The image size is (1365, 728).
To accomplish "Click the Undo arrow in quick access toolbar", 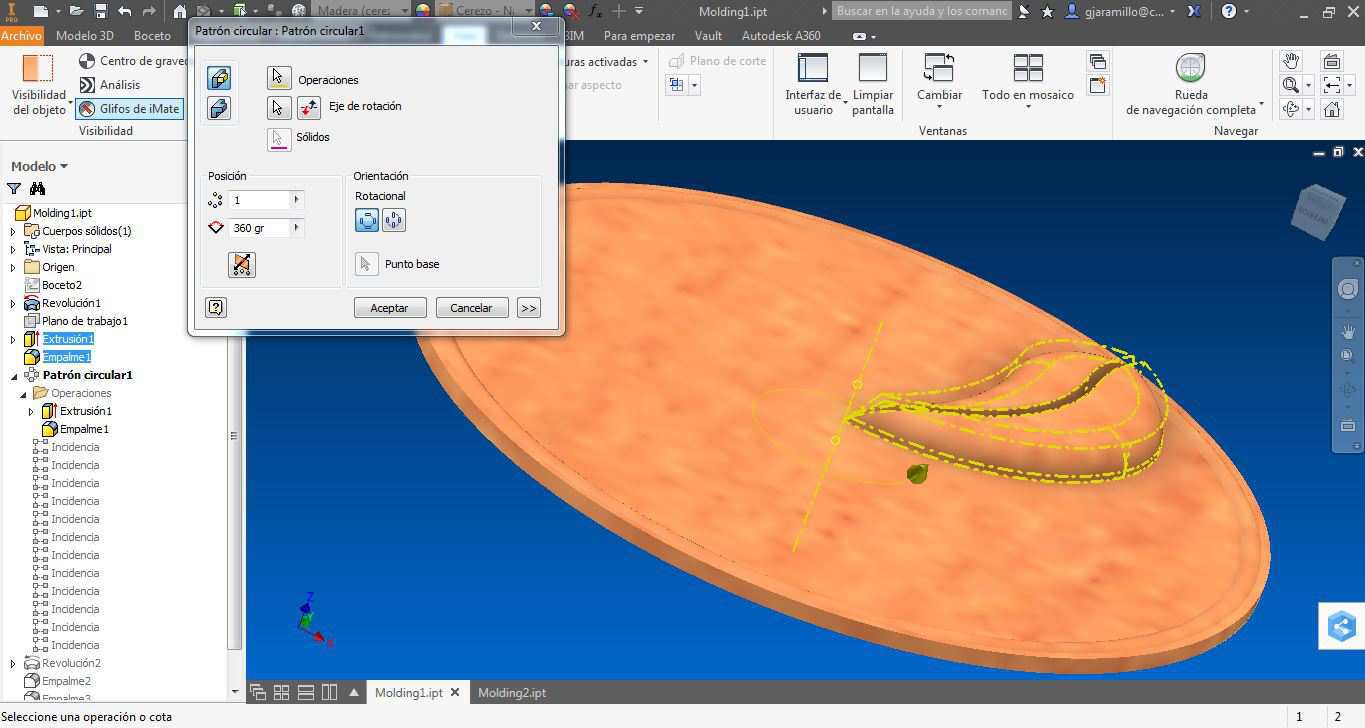I will click(124, 11).
